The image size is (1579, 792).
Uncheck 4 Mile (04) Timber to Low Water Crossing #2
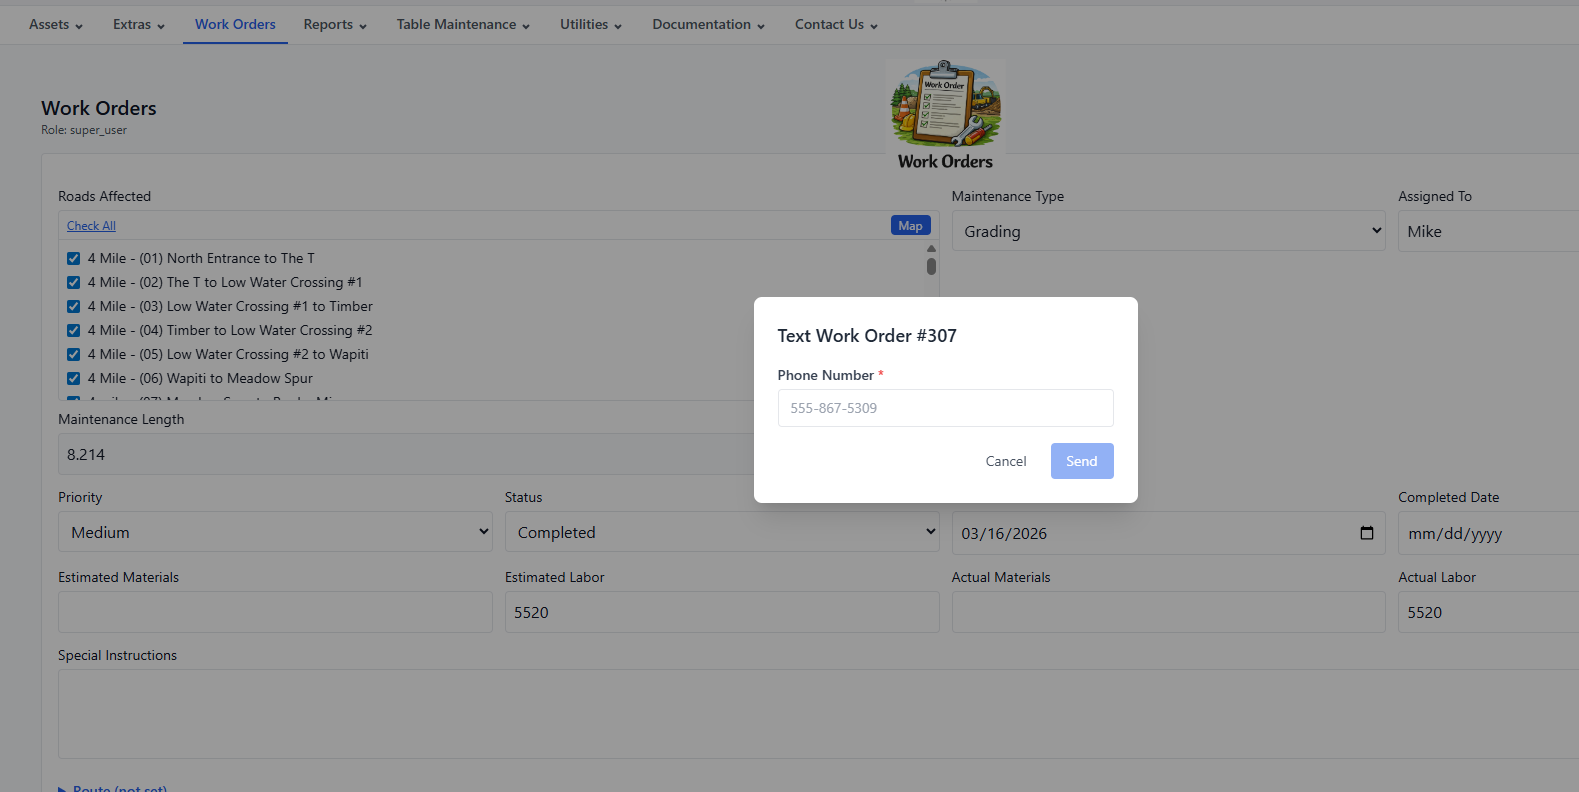pos(73,330)
